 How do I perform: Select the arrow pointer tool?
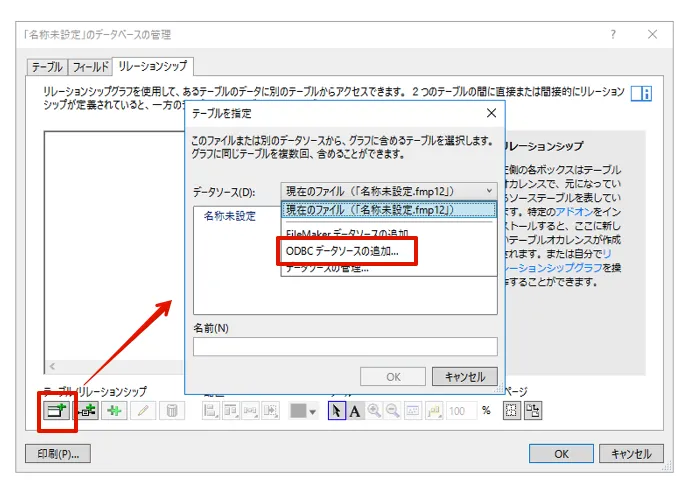click(337, 411)
